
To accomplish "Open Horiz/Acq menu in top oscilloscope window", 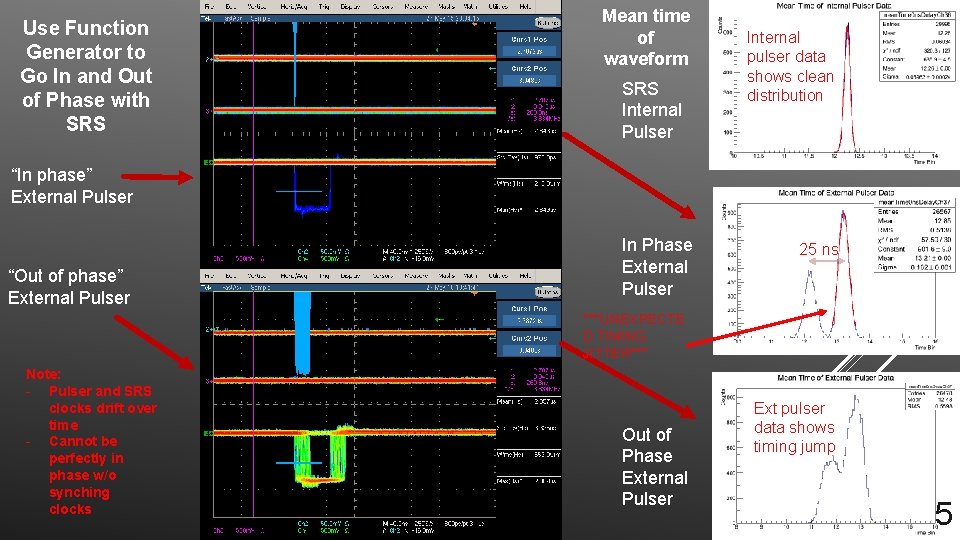I will click(294, 7).
